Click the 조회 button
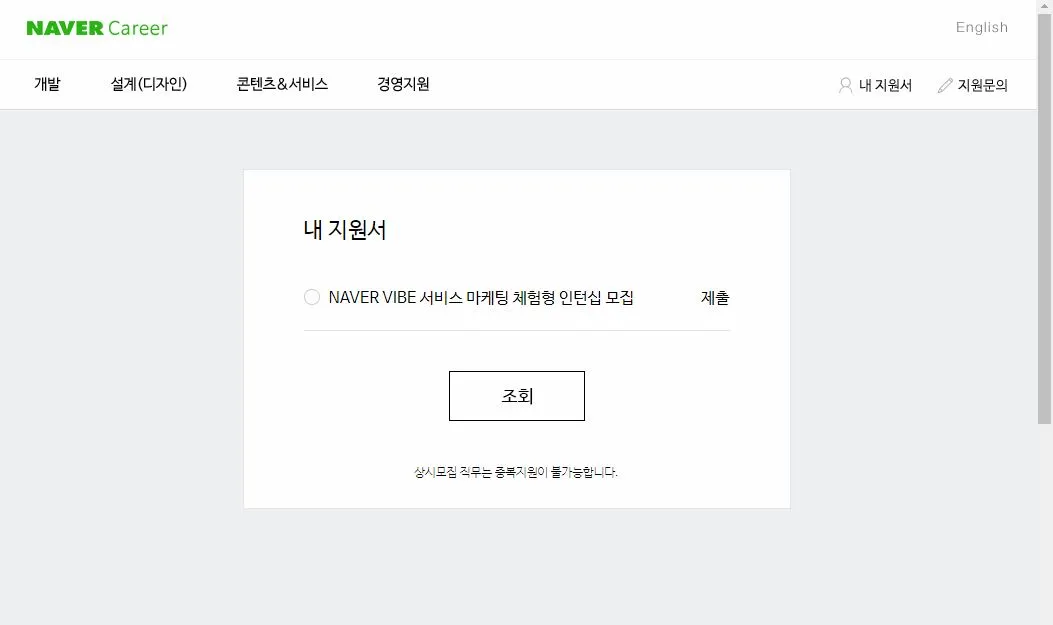 [516, 396]
